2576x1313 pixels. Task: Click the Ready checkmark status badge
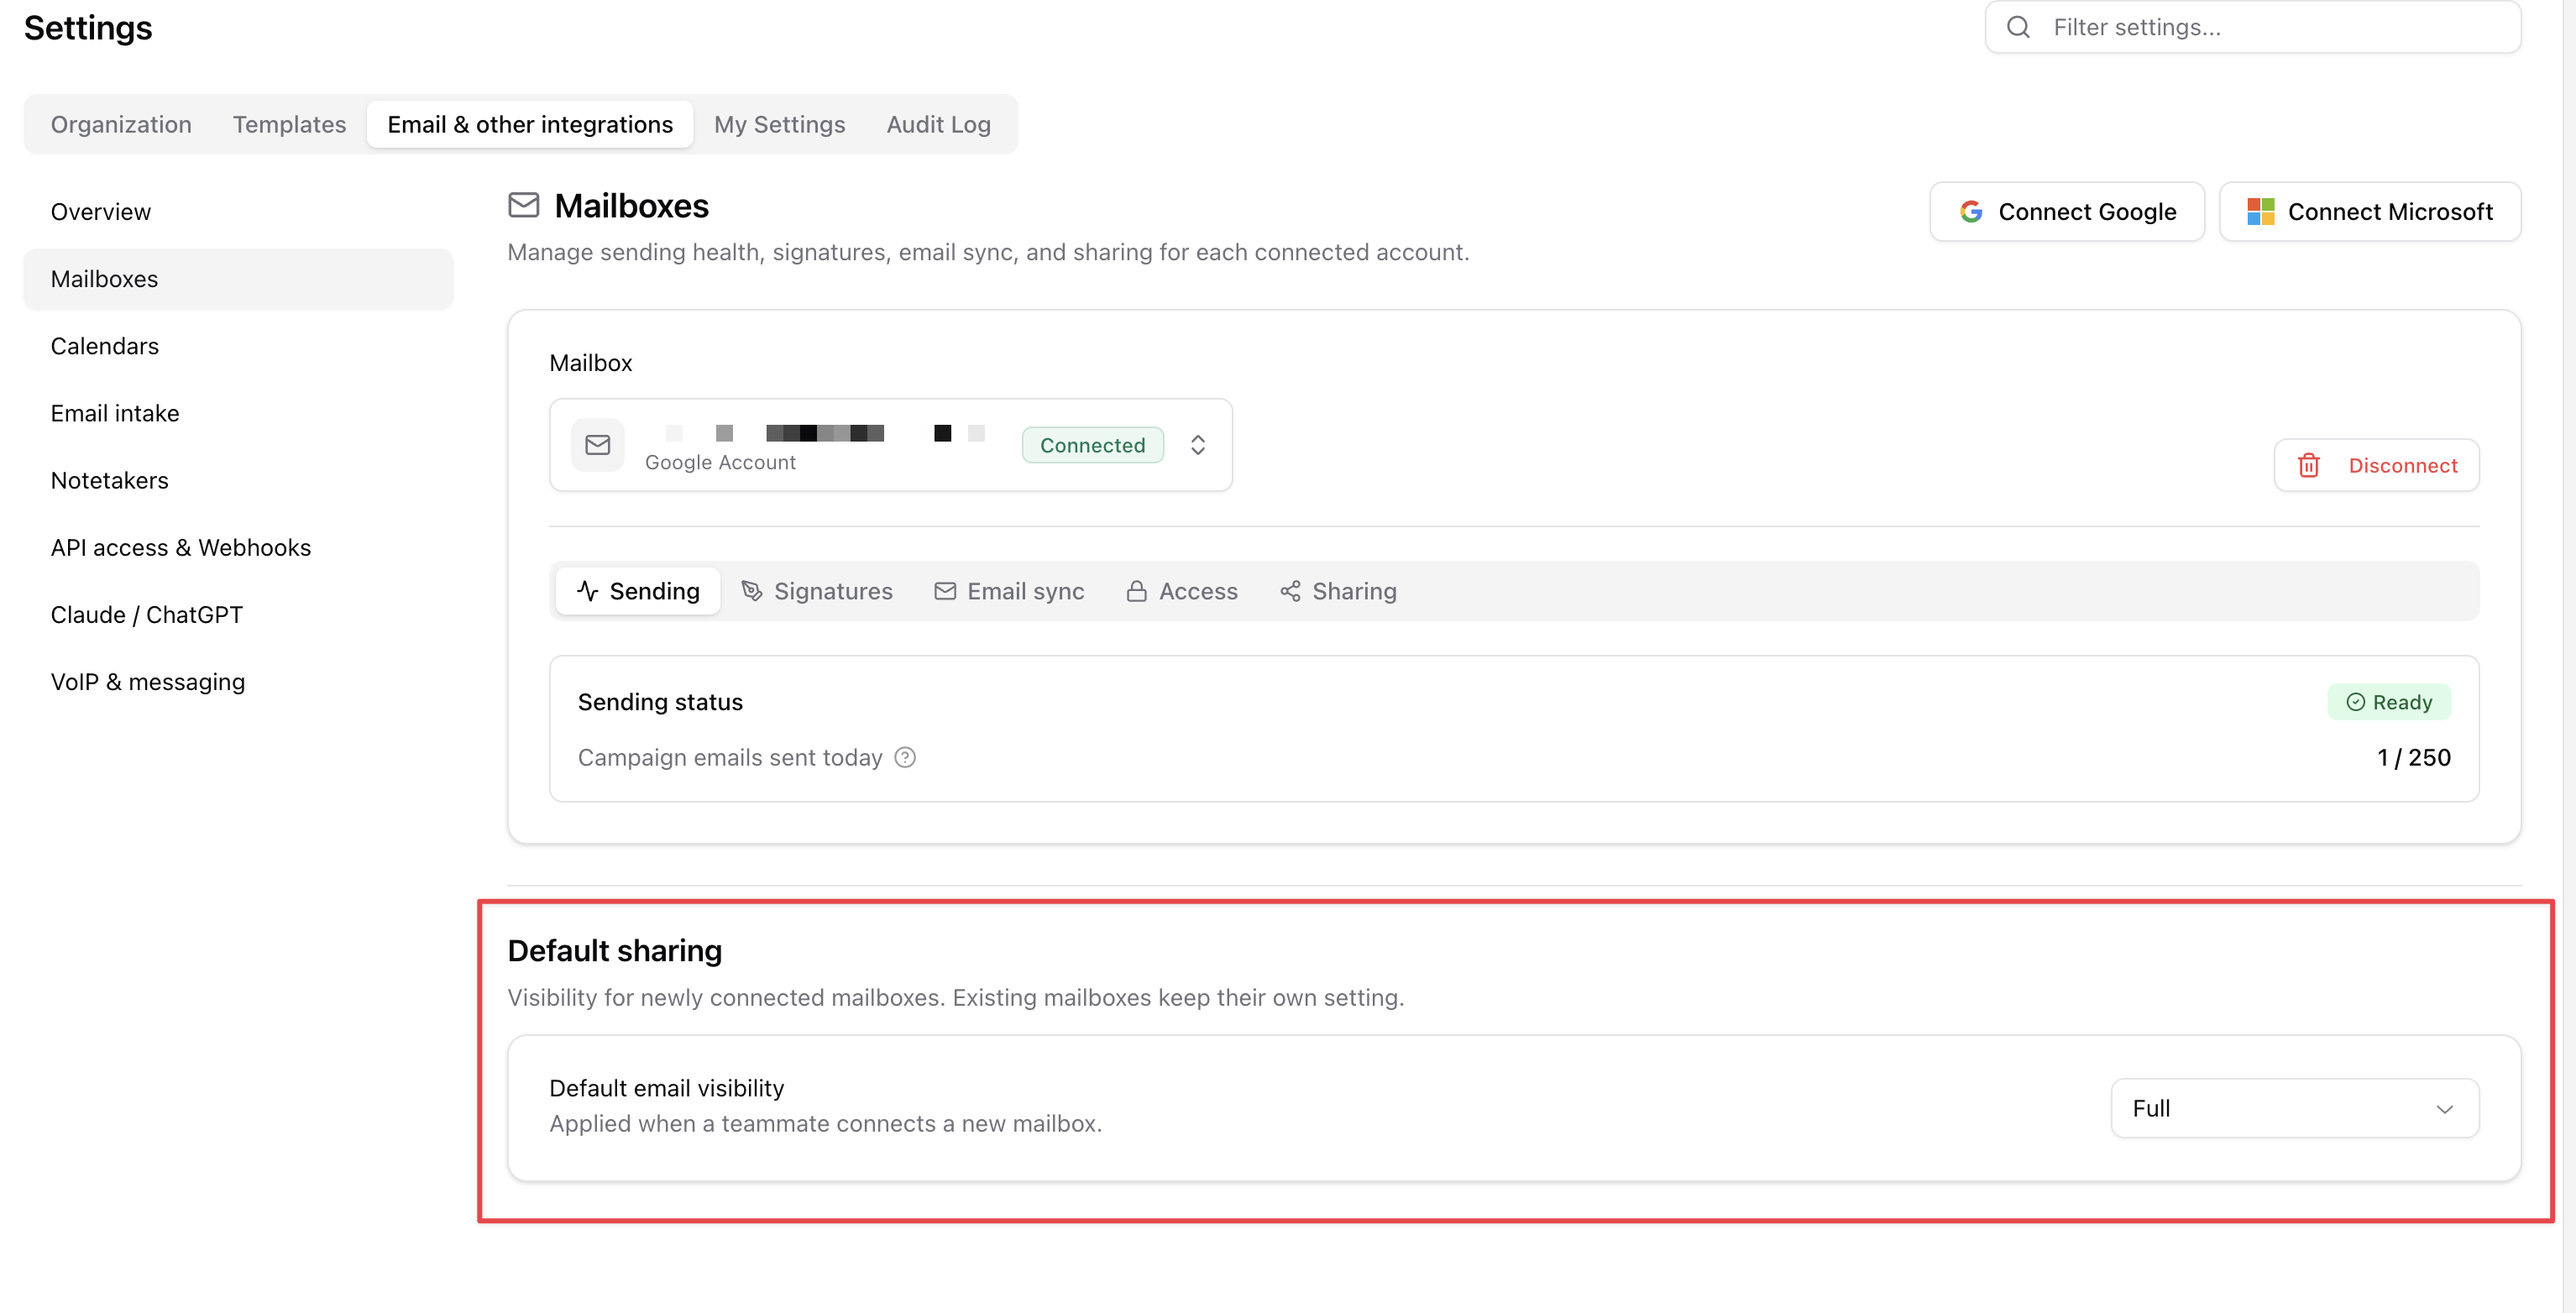point(2388,702)
